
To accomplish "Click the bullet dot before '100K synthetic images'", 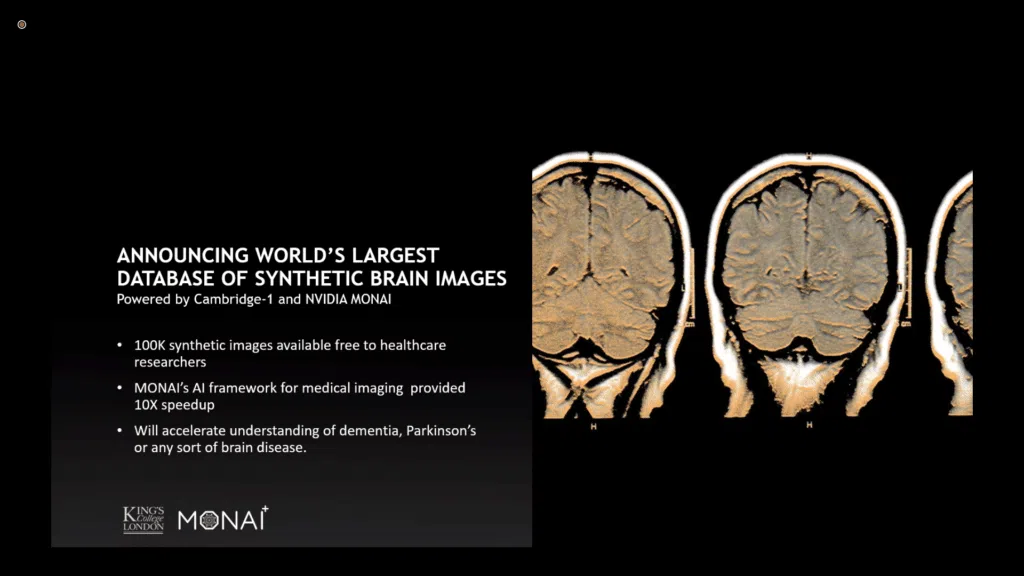I will coord(120,345).
